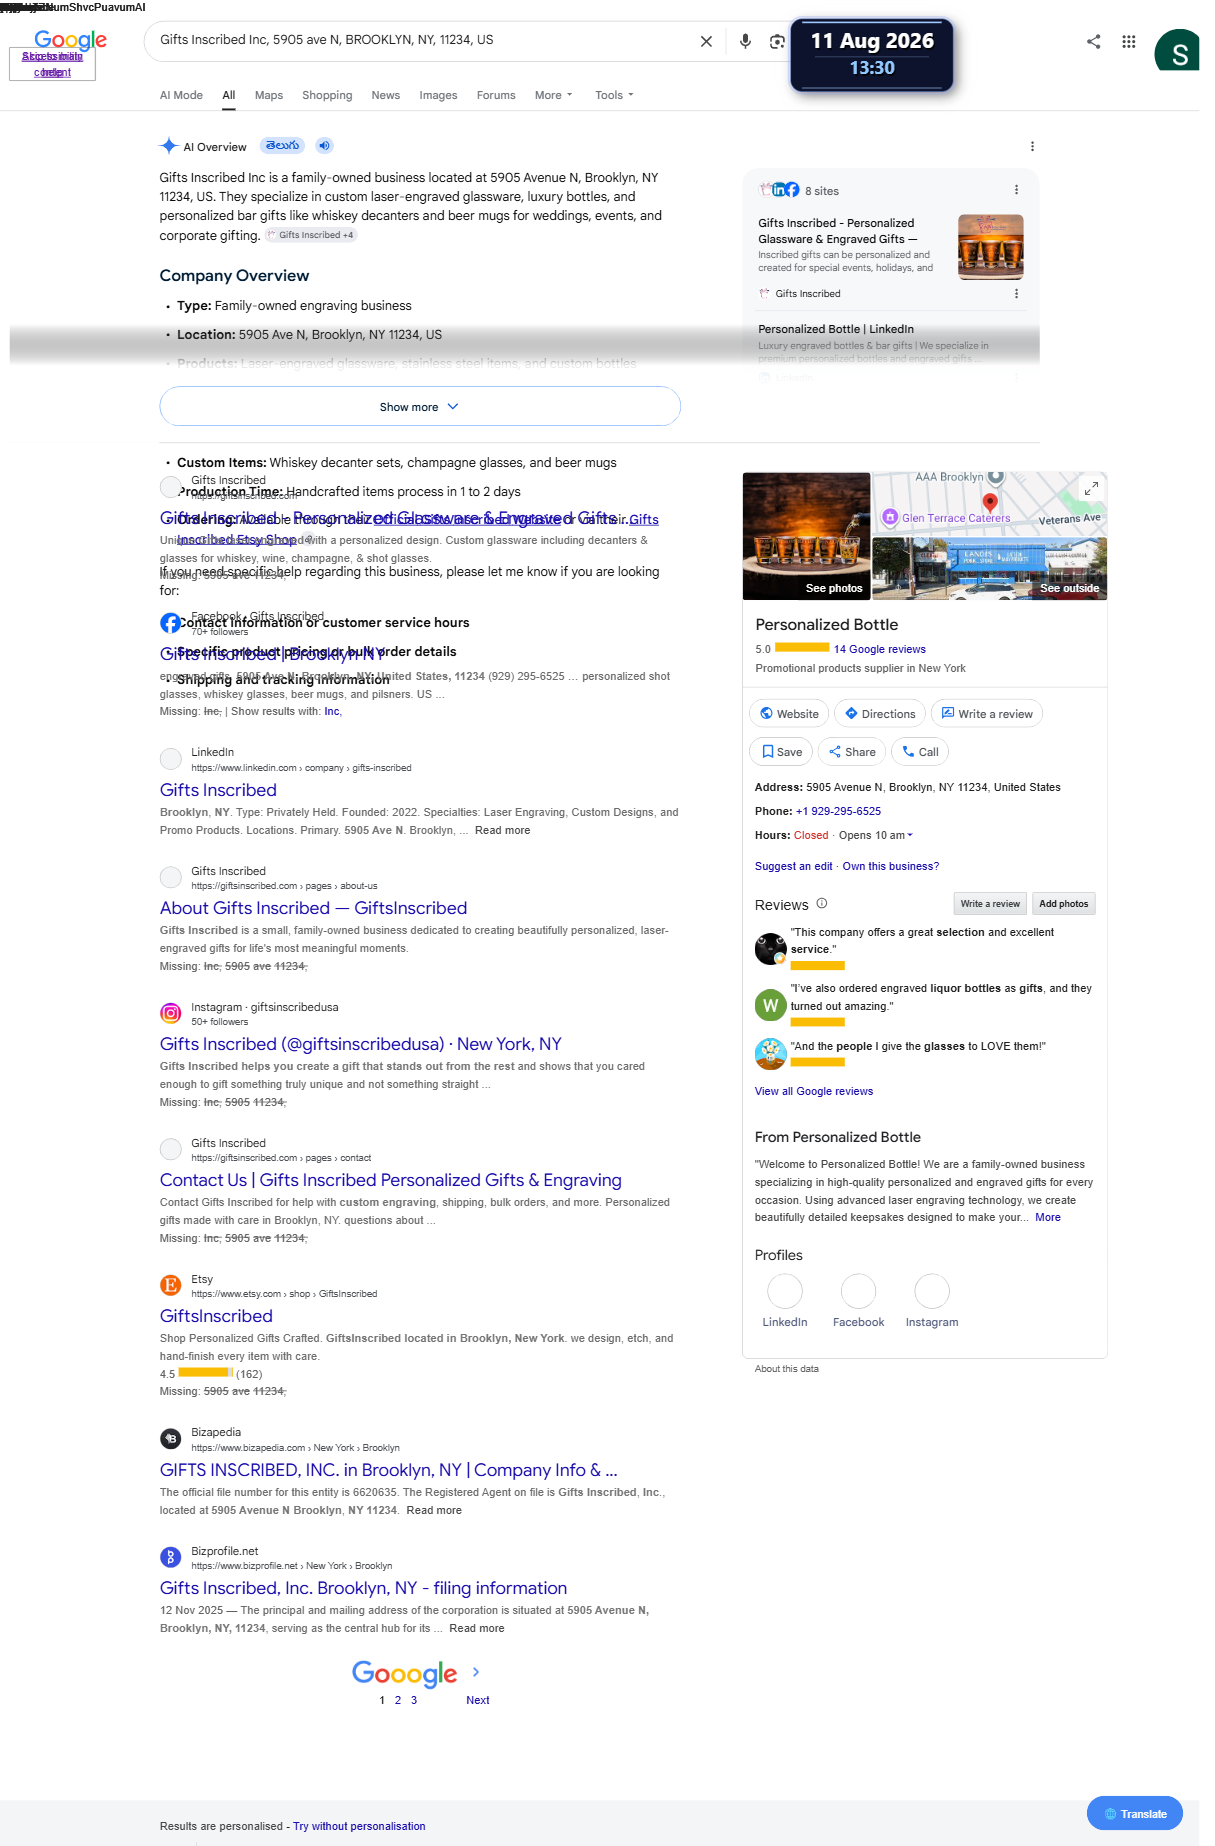Click Own this business? link
This screenshot has width=1215, height=1846.
pyautogui.click(x=891, y=866)
